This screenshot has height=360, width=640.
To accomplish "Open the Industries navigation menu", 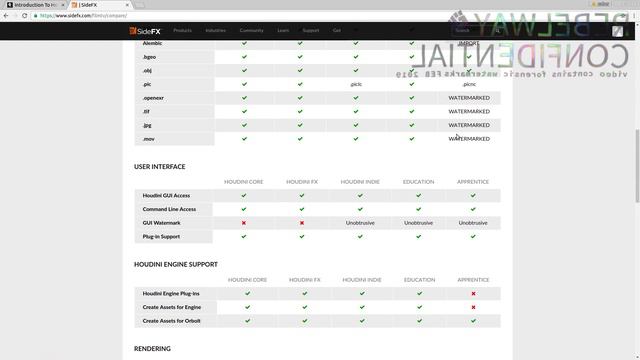I will coord(216,30).
